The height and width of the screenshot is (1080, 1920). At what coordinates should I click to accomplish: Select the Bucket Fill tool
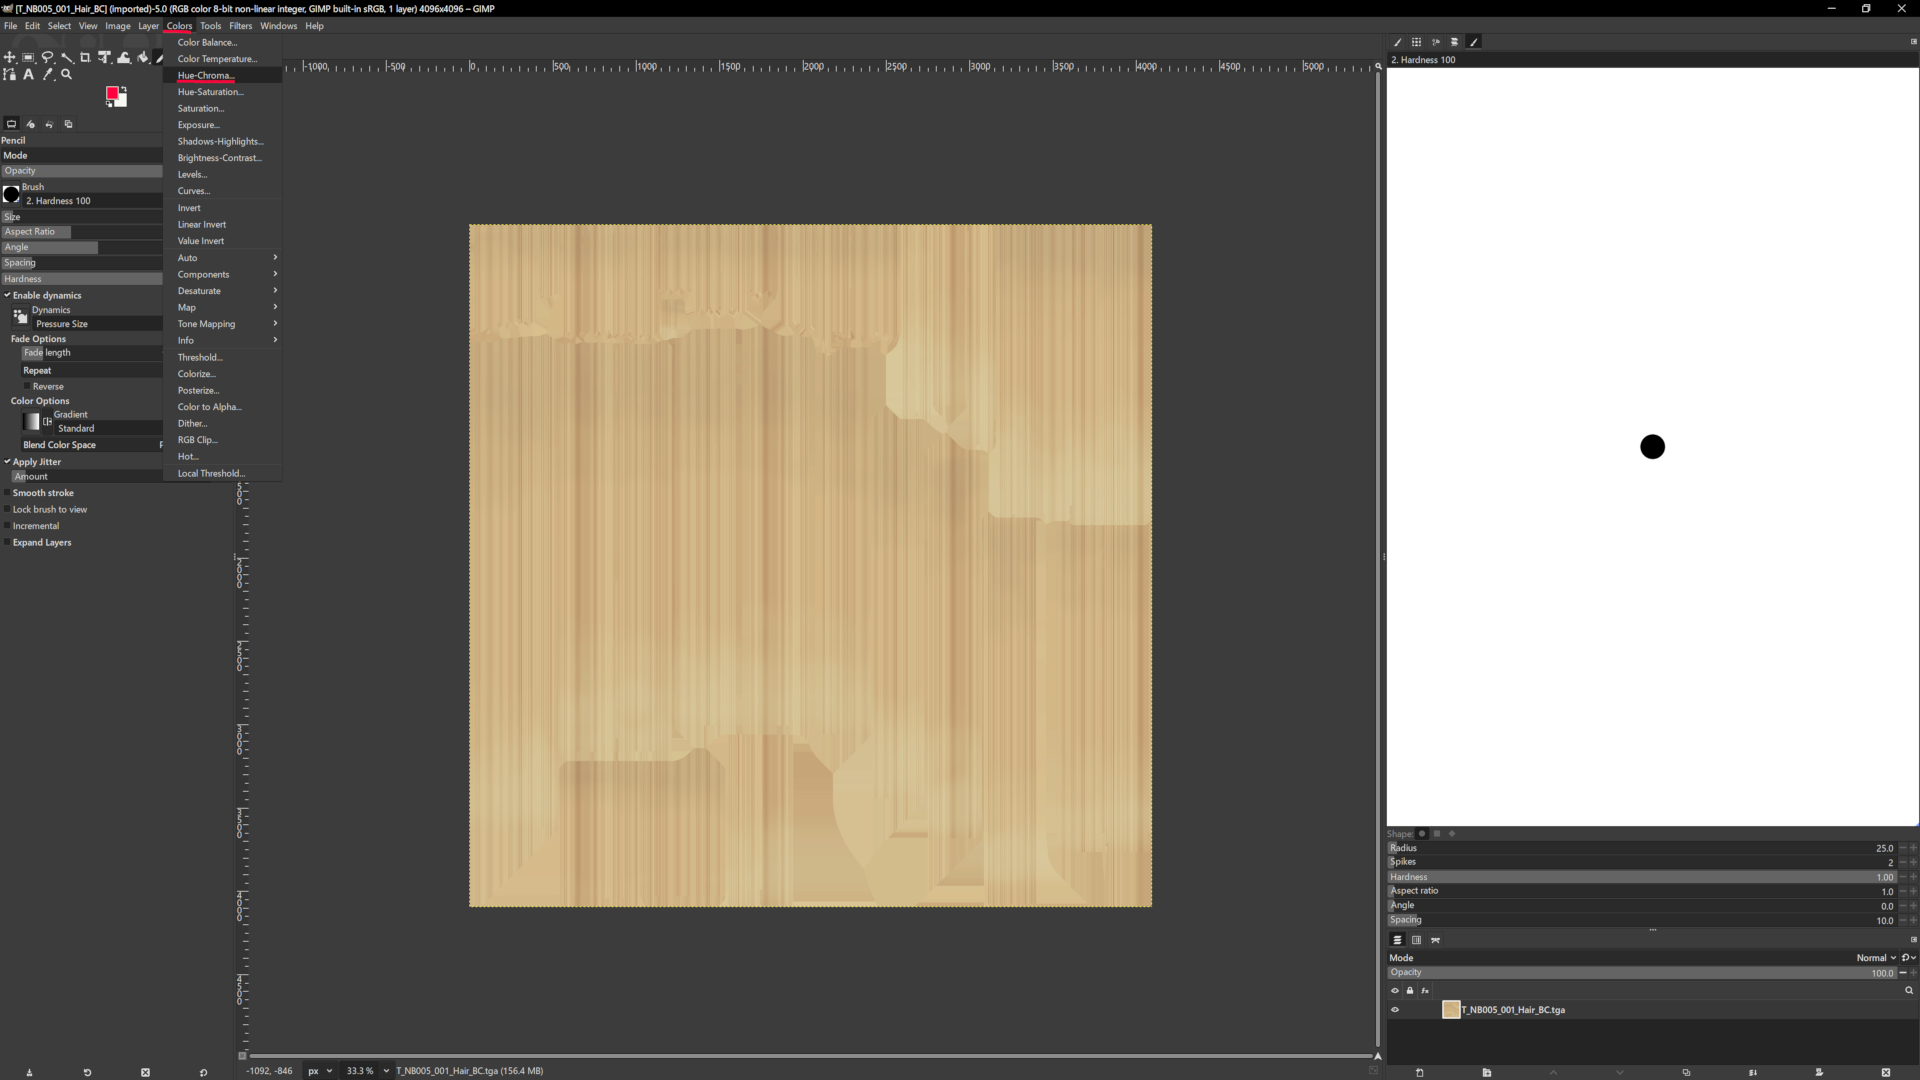pyautogui.click(x=143, y=58)
